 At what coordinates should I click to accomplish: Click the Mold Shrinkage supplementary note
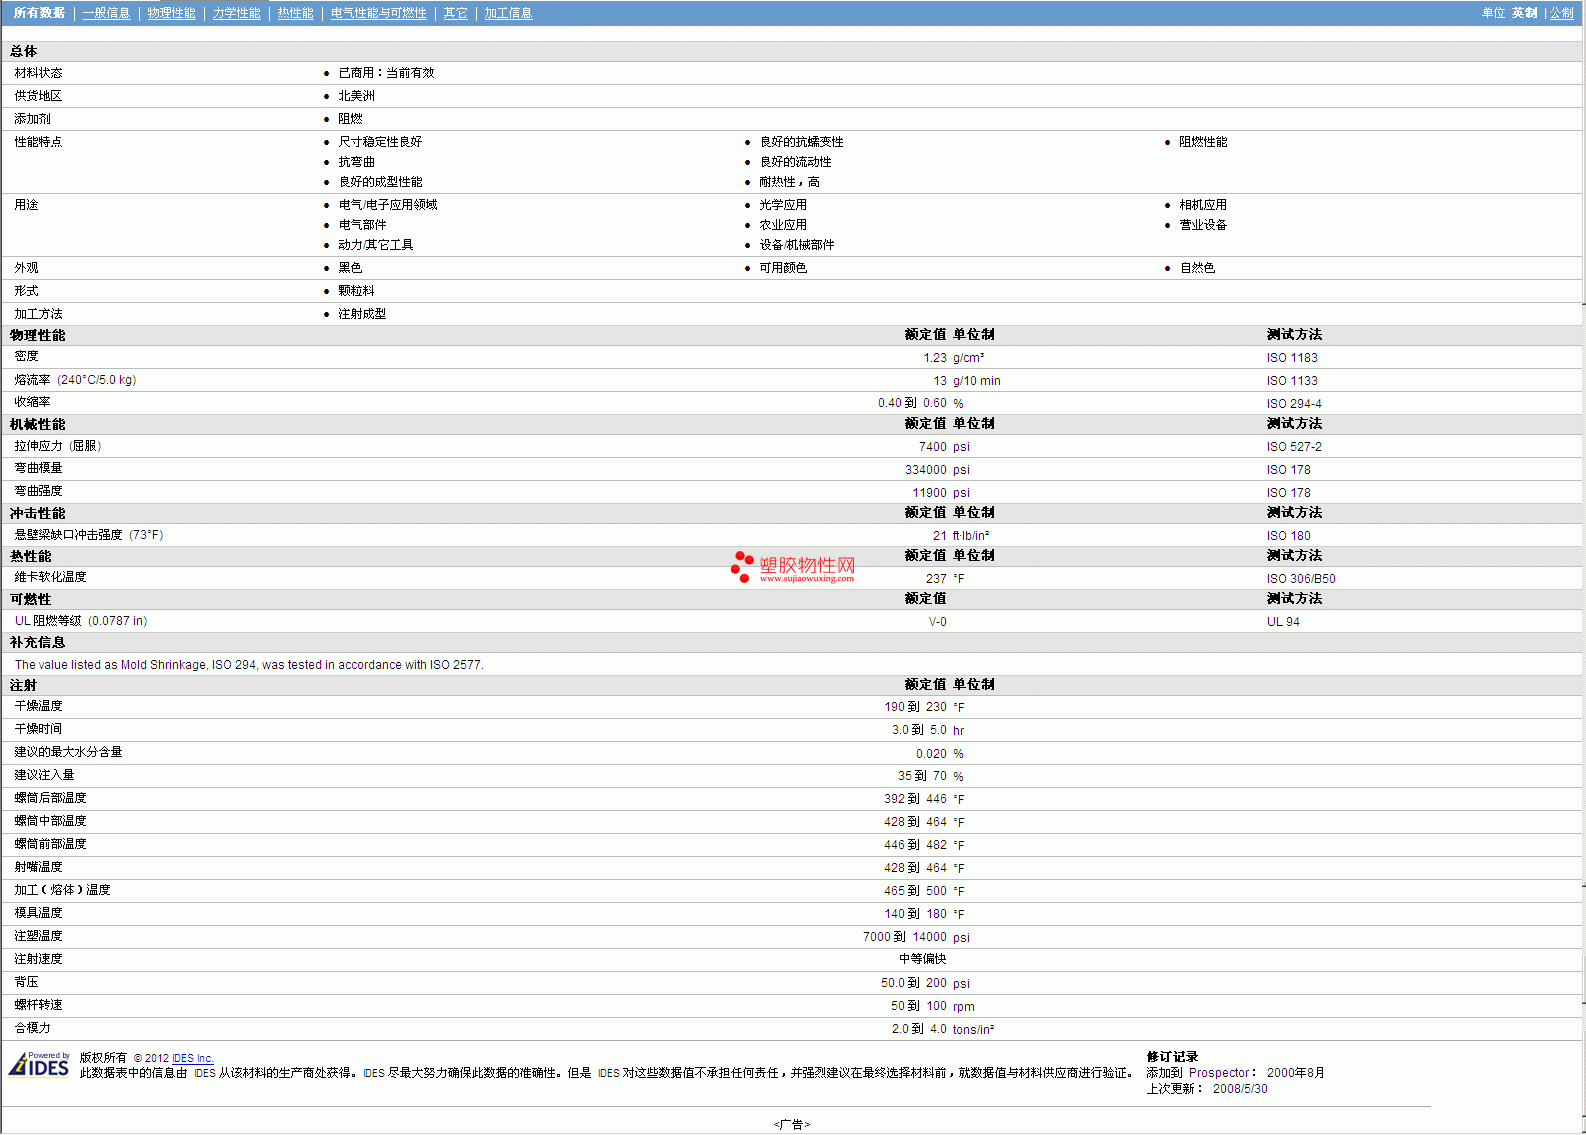coord(249,665)
